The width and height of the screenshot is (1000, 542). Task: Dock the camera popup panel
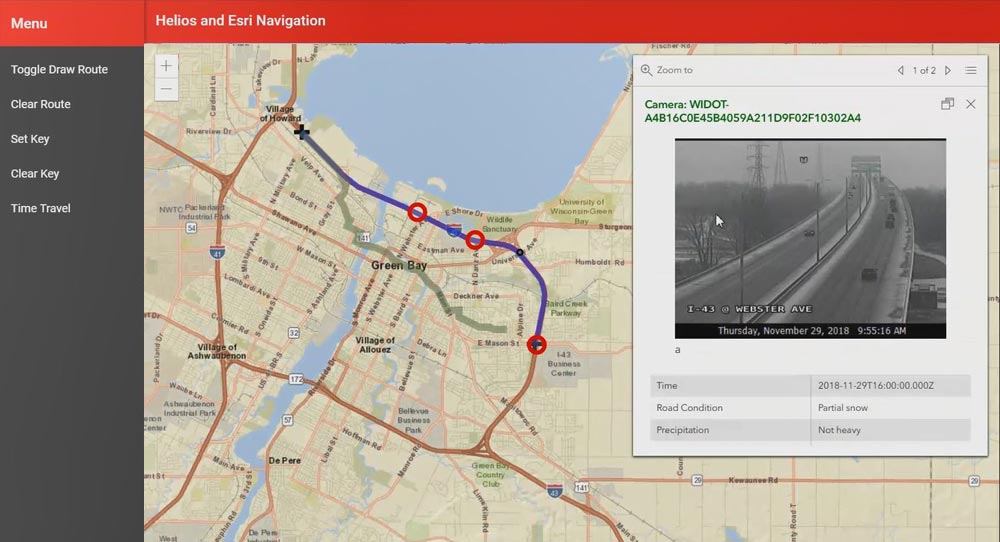947,104
